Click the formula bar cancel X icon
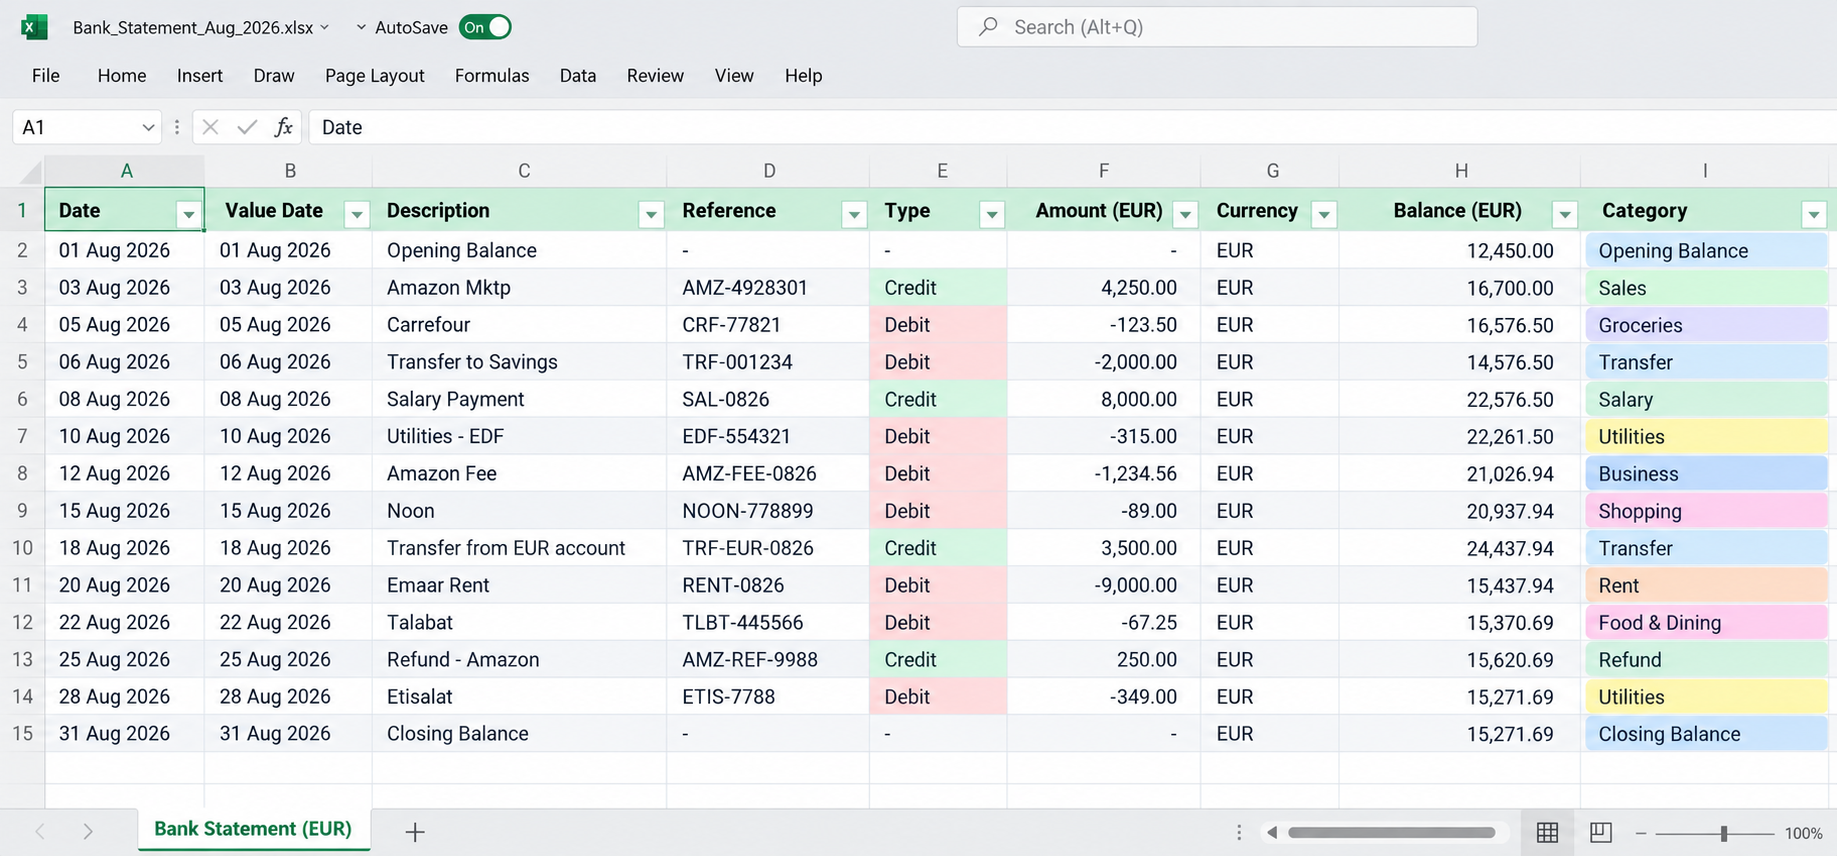This screenshot has height=856, width=1837. [210, 127]
